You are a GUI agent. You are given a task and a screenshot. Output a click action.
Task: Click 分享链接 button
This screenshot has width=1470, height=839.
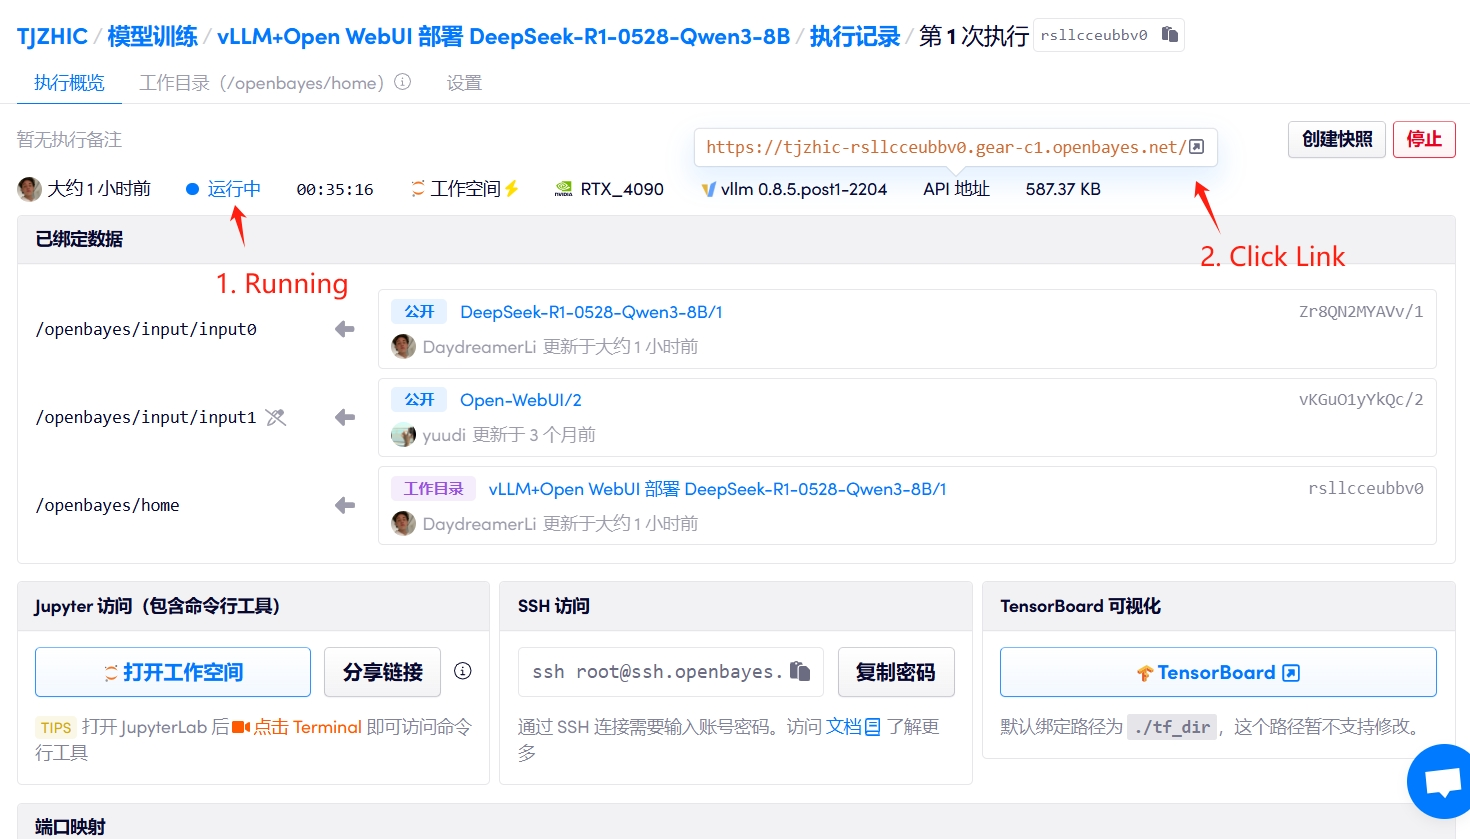click(383, 672)
